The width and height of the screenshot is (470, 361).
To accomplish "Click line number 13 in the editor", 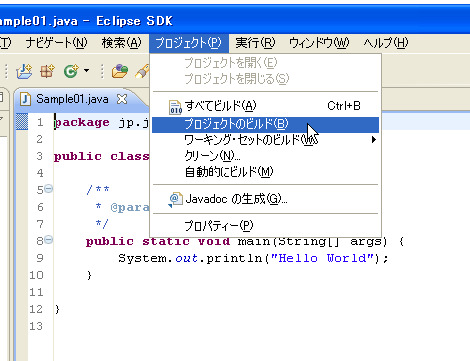I will (36, 326).
